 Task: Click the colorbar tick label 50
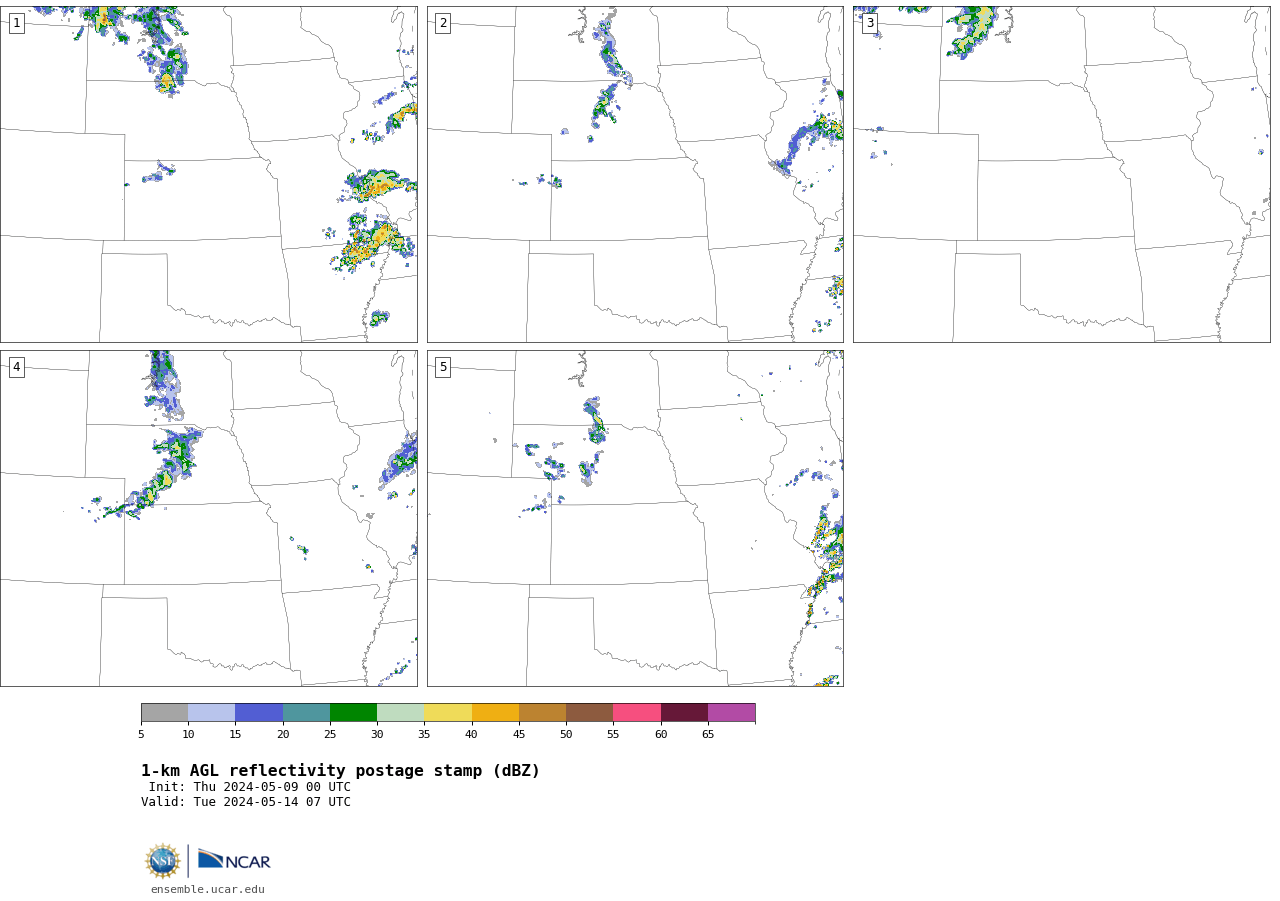tap(566, 735)
